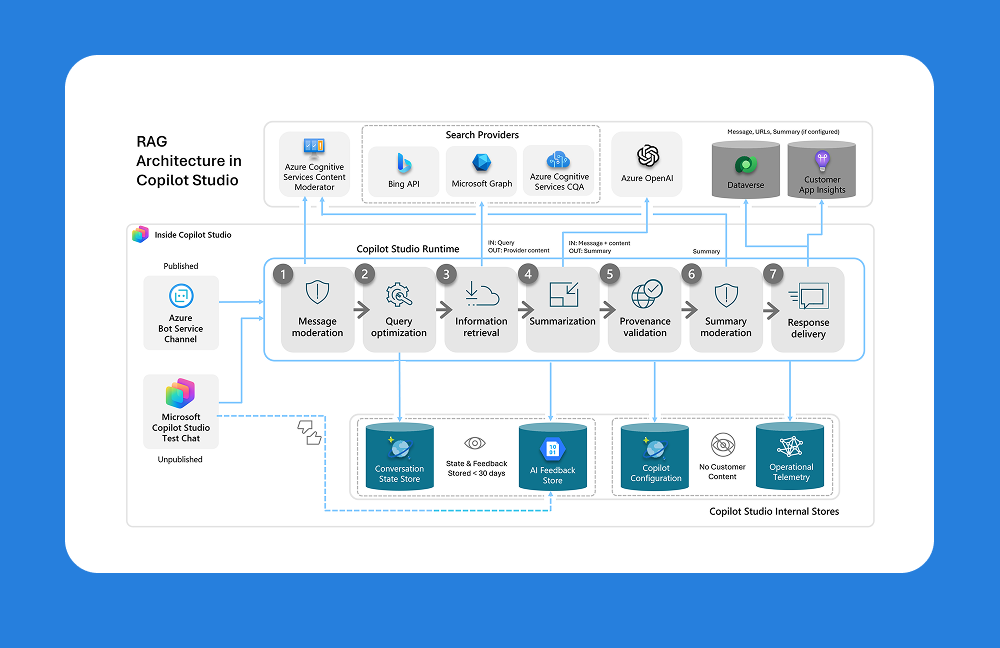The width and height of the screenshot is (1000, 648).
Task: Click Information retrieval cloud download icon
Action: (482, 294)
